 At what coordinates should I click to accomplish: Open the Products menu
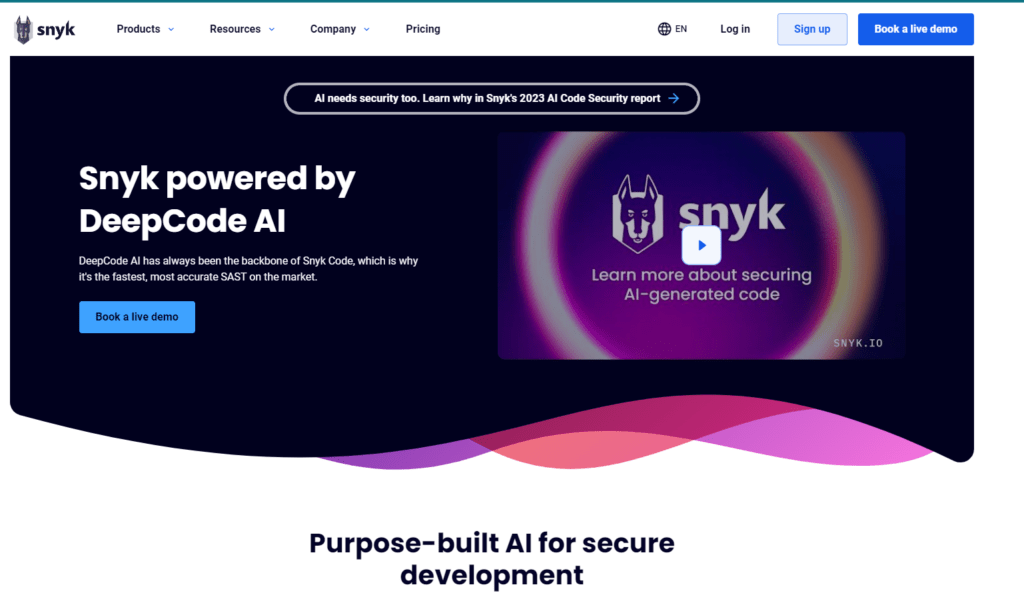coord(145,29)
